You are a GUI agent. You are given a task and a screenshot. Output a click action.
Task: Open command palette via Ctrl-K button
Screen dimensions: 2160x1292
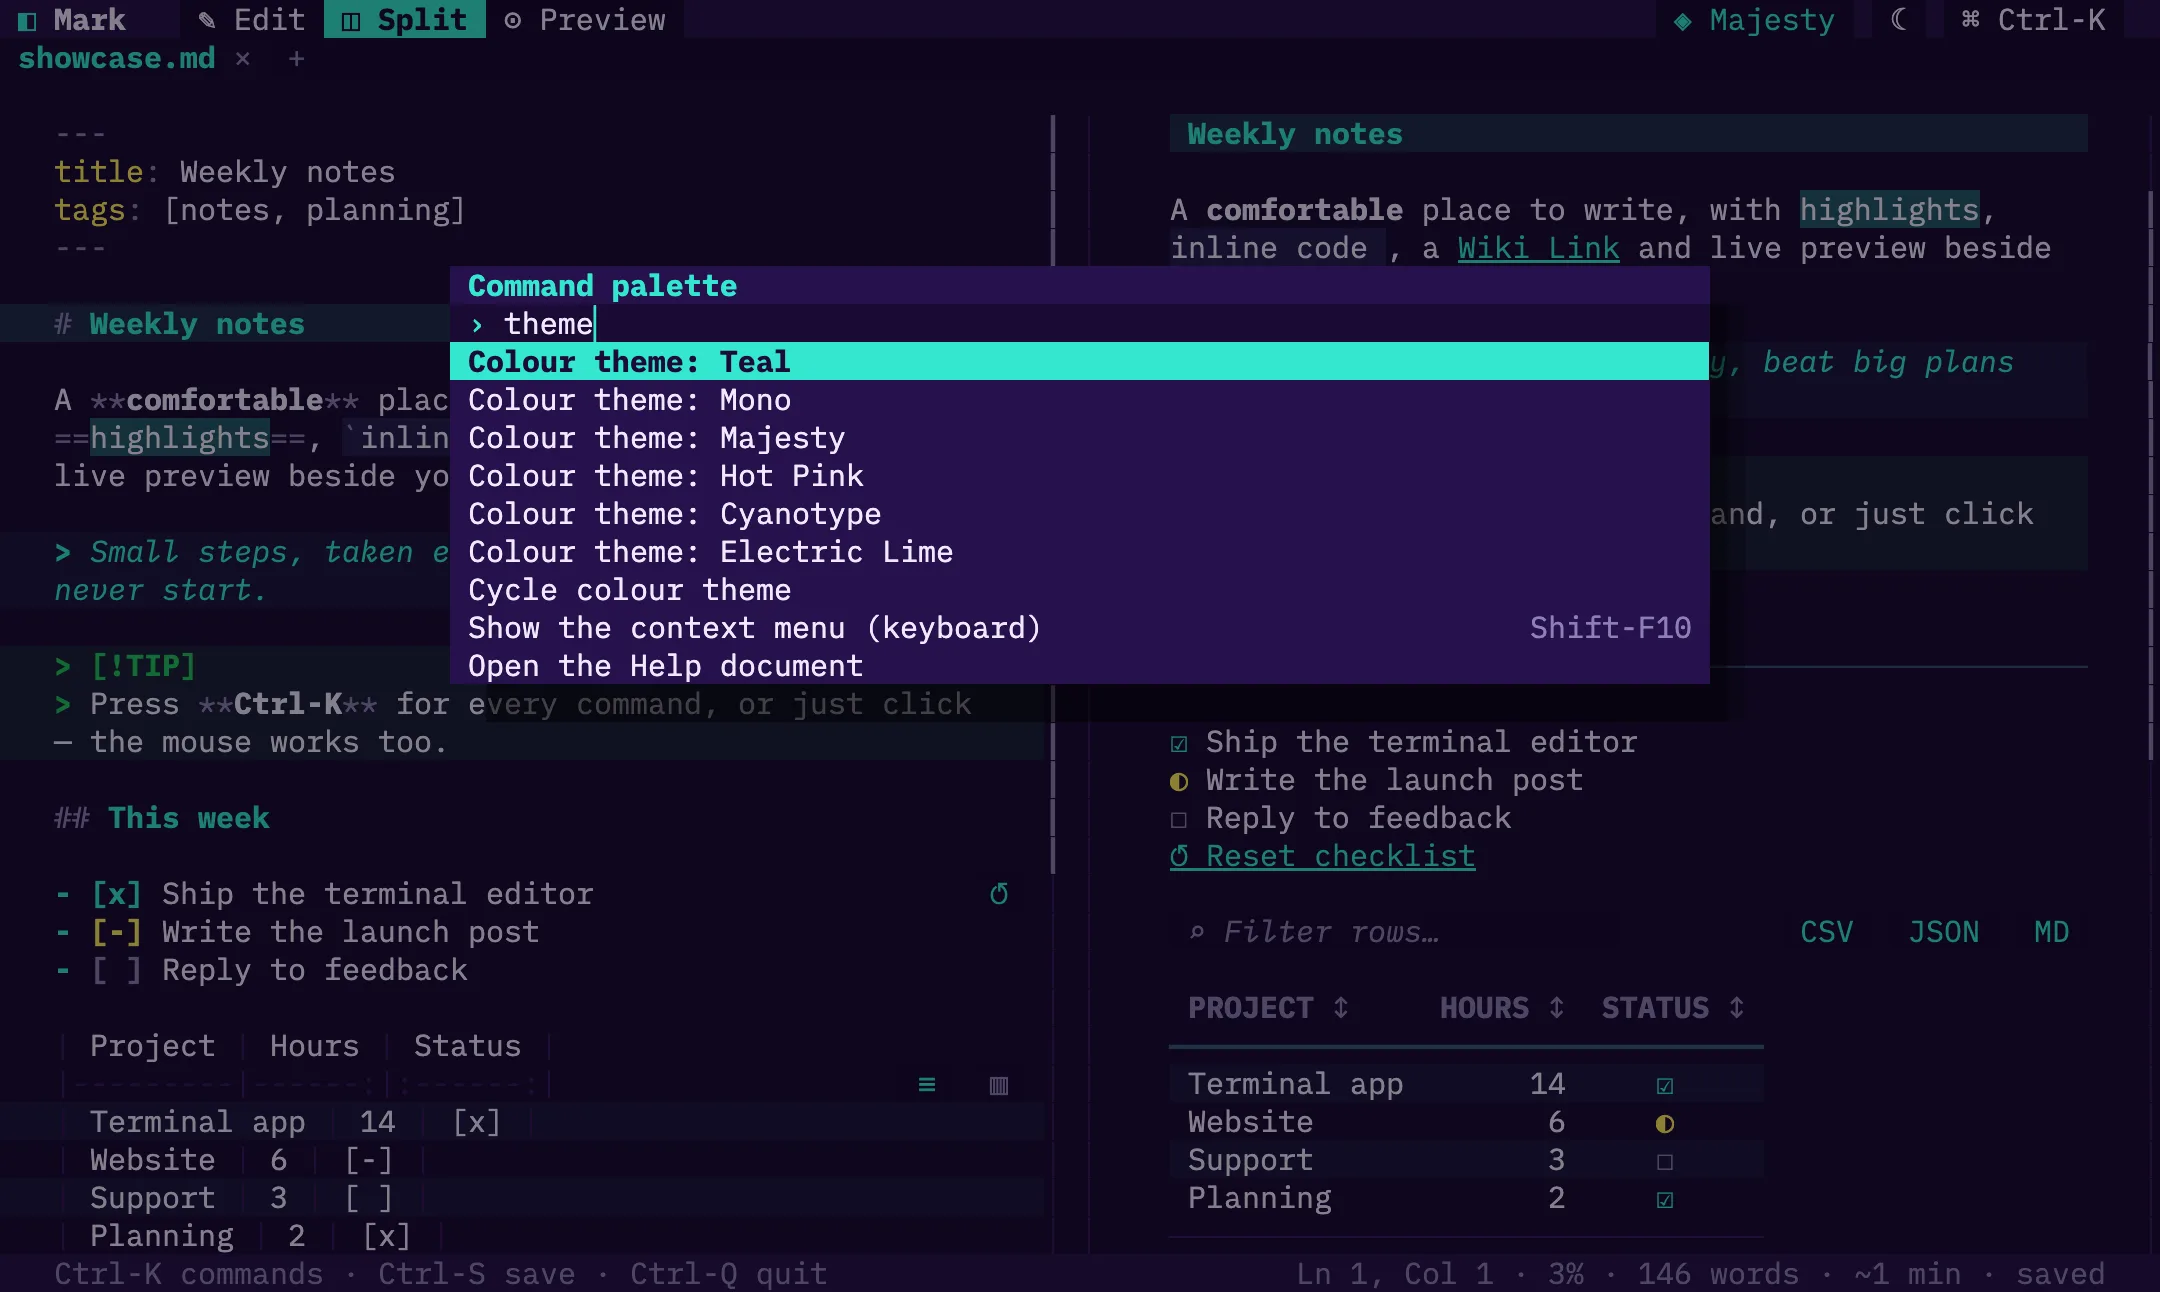[2034, 19]
